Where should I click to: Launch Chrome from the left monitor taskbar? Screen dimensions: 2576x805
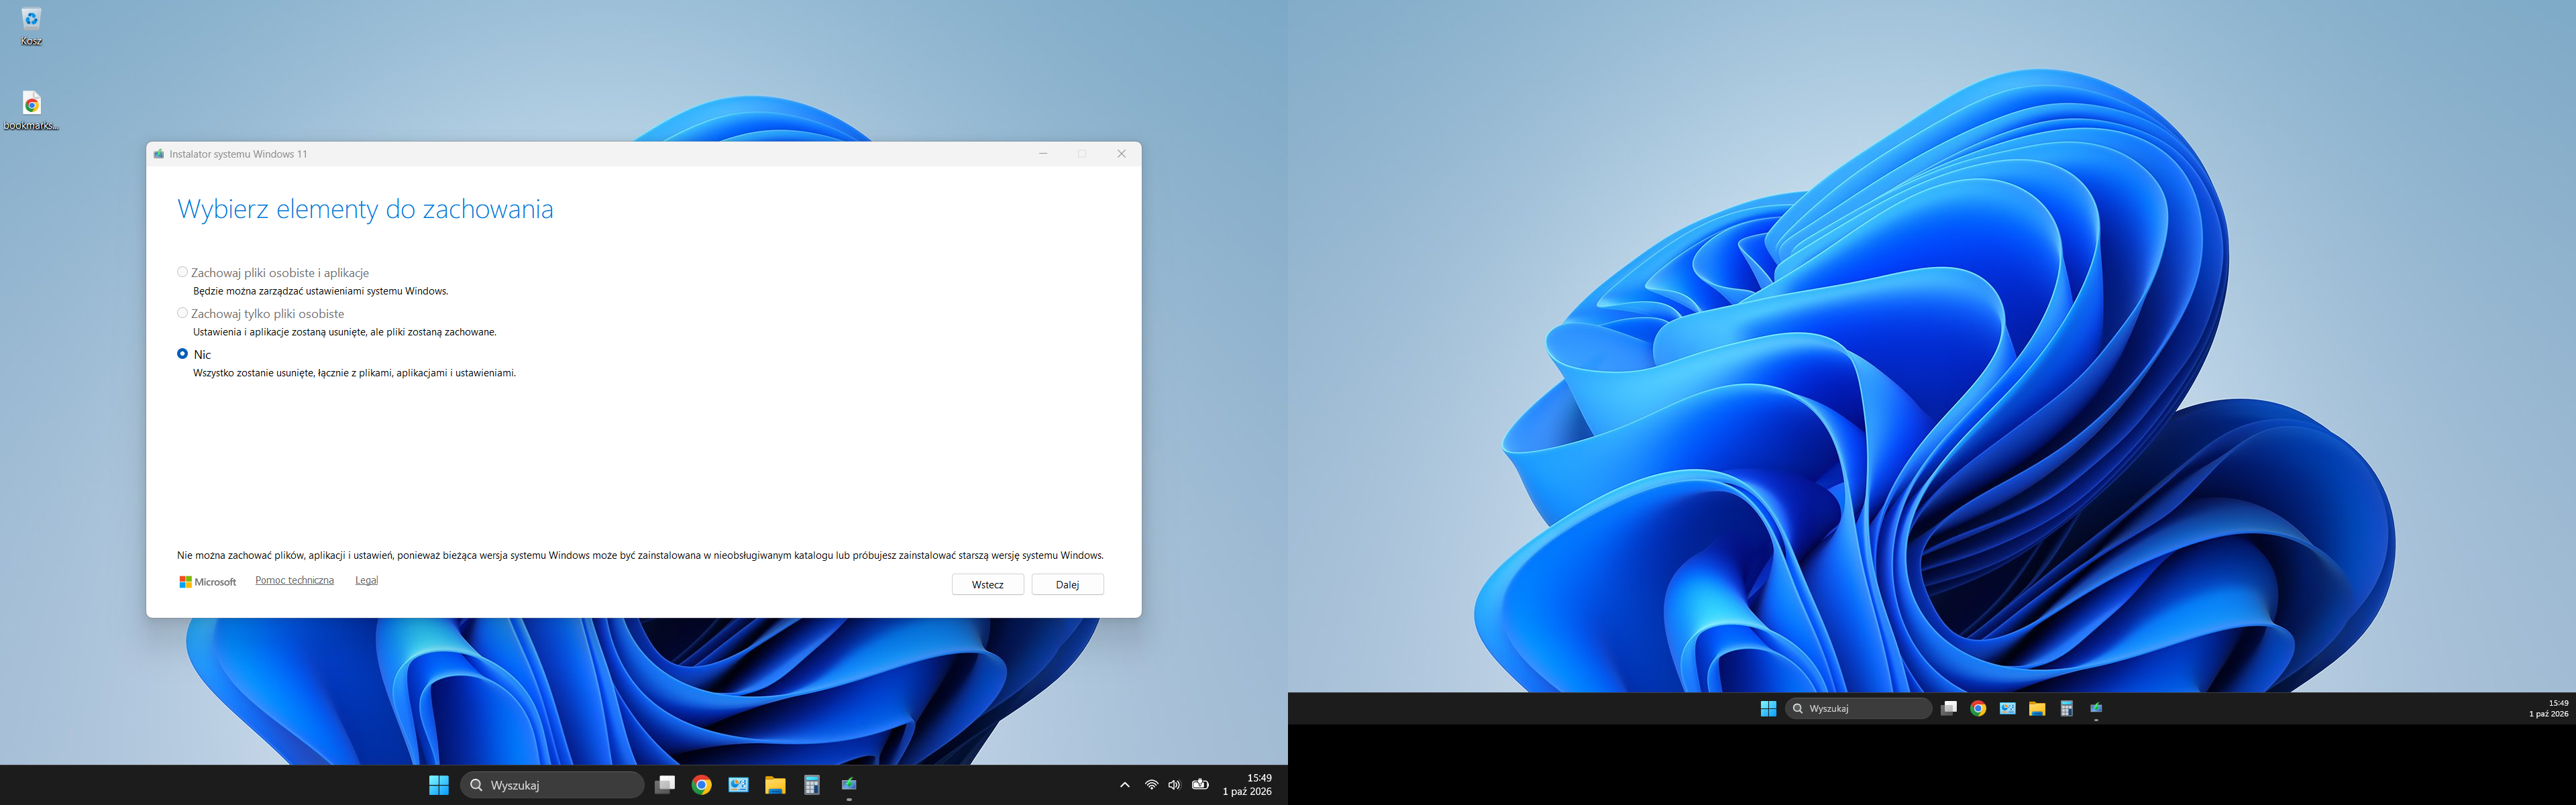click(702, 785)
